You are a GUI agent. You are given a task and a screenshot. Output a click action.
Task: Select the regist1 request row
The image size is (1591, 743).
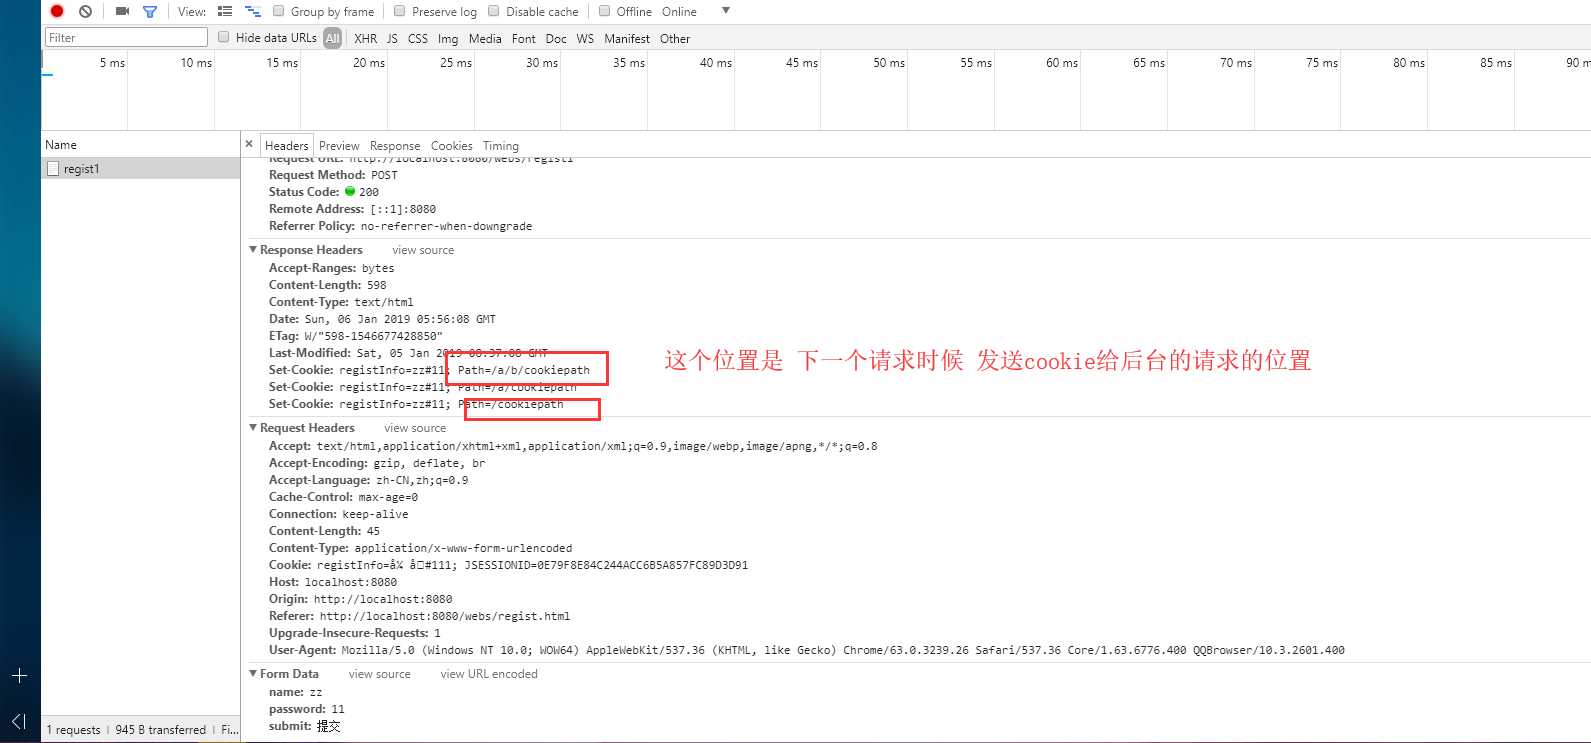(x=141, y=169)
